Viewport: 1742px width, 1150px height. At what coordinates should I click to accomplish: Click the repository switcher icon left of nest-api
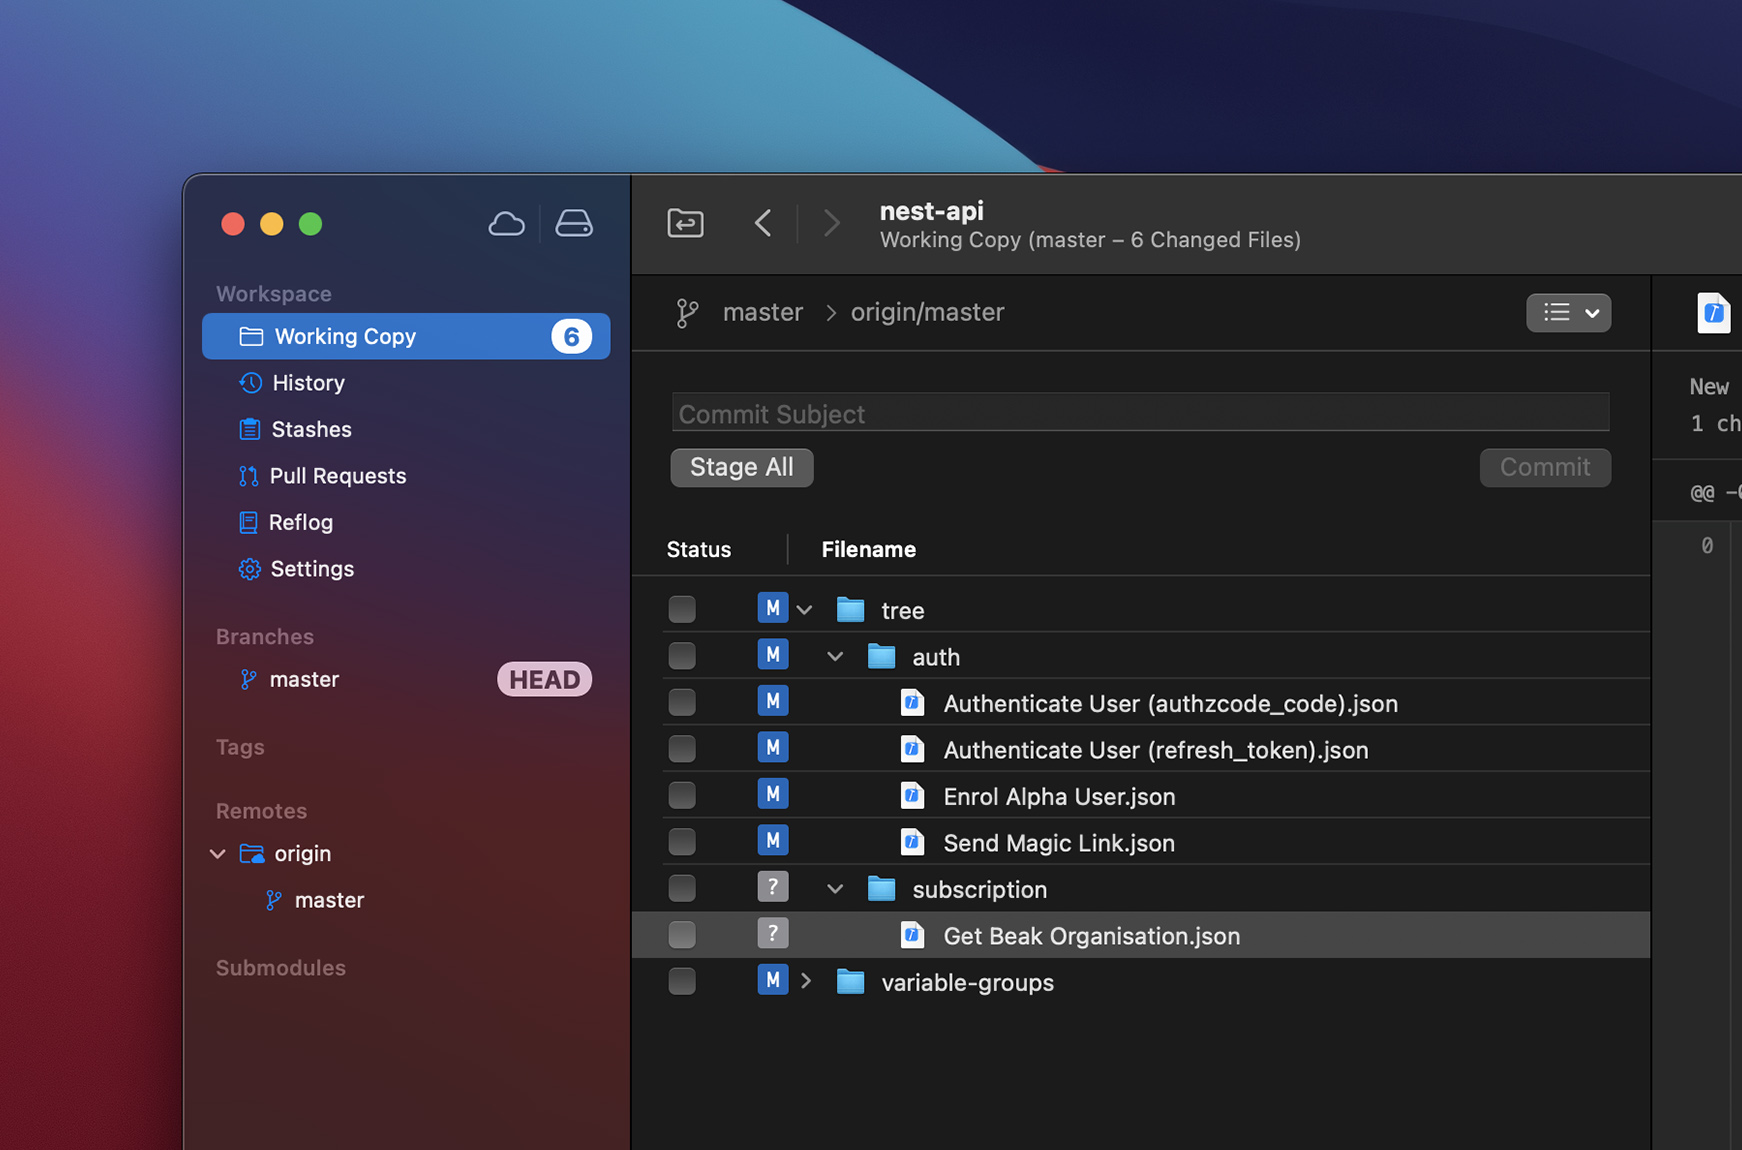pos(685,223)
